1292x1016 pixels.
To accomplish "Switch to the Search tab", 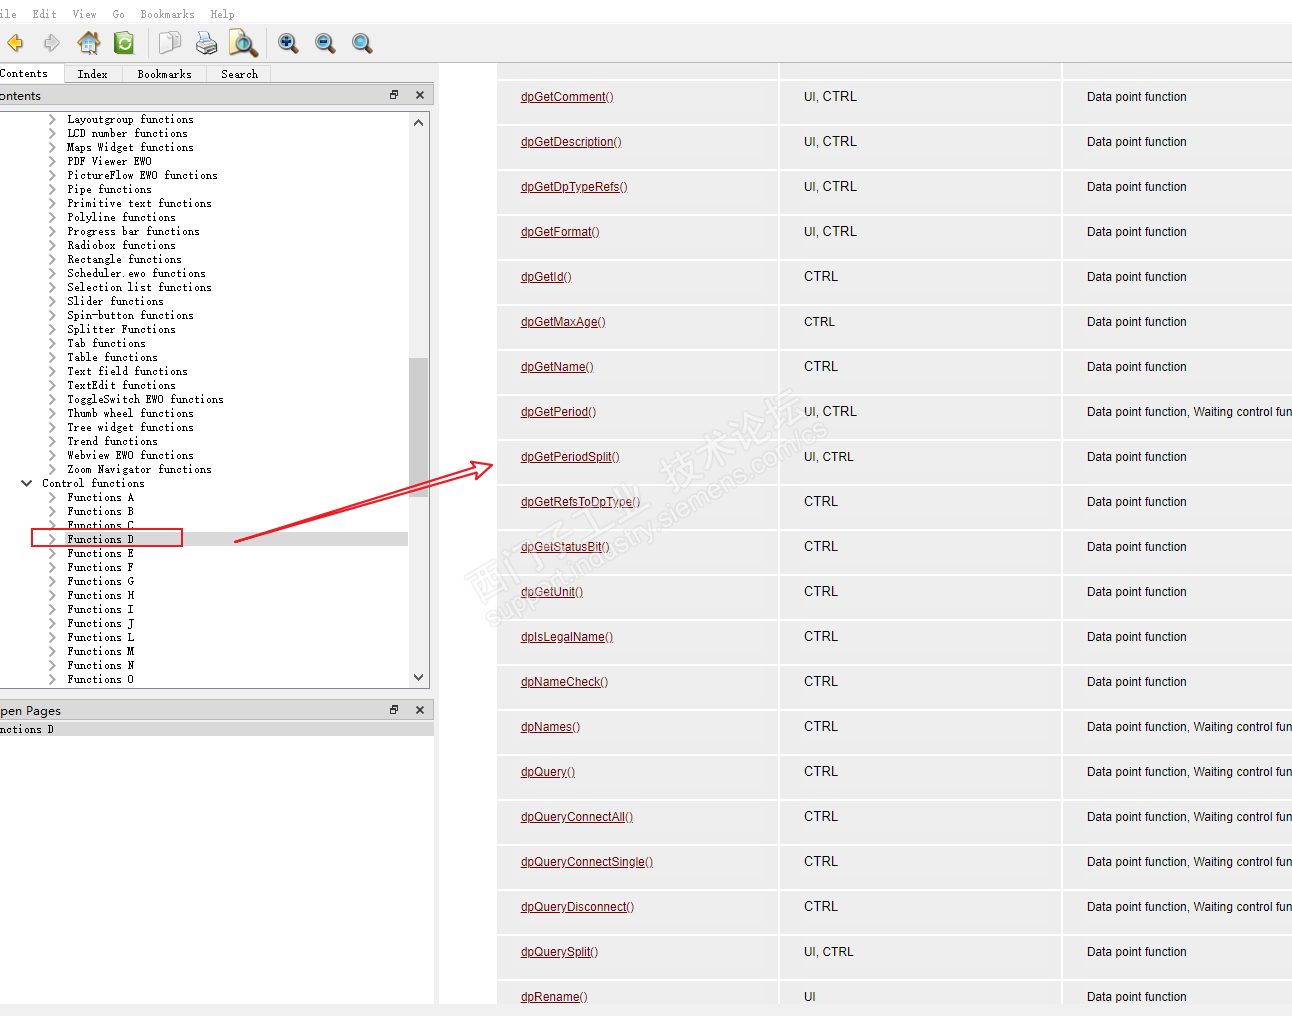I will point(239,74).
